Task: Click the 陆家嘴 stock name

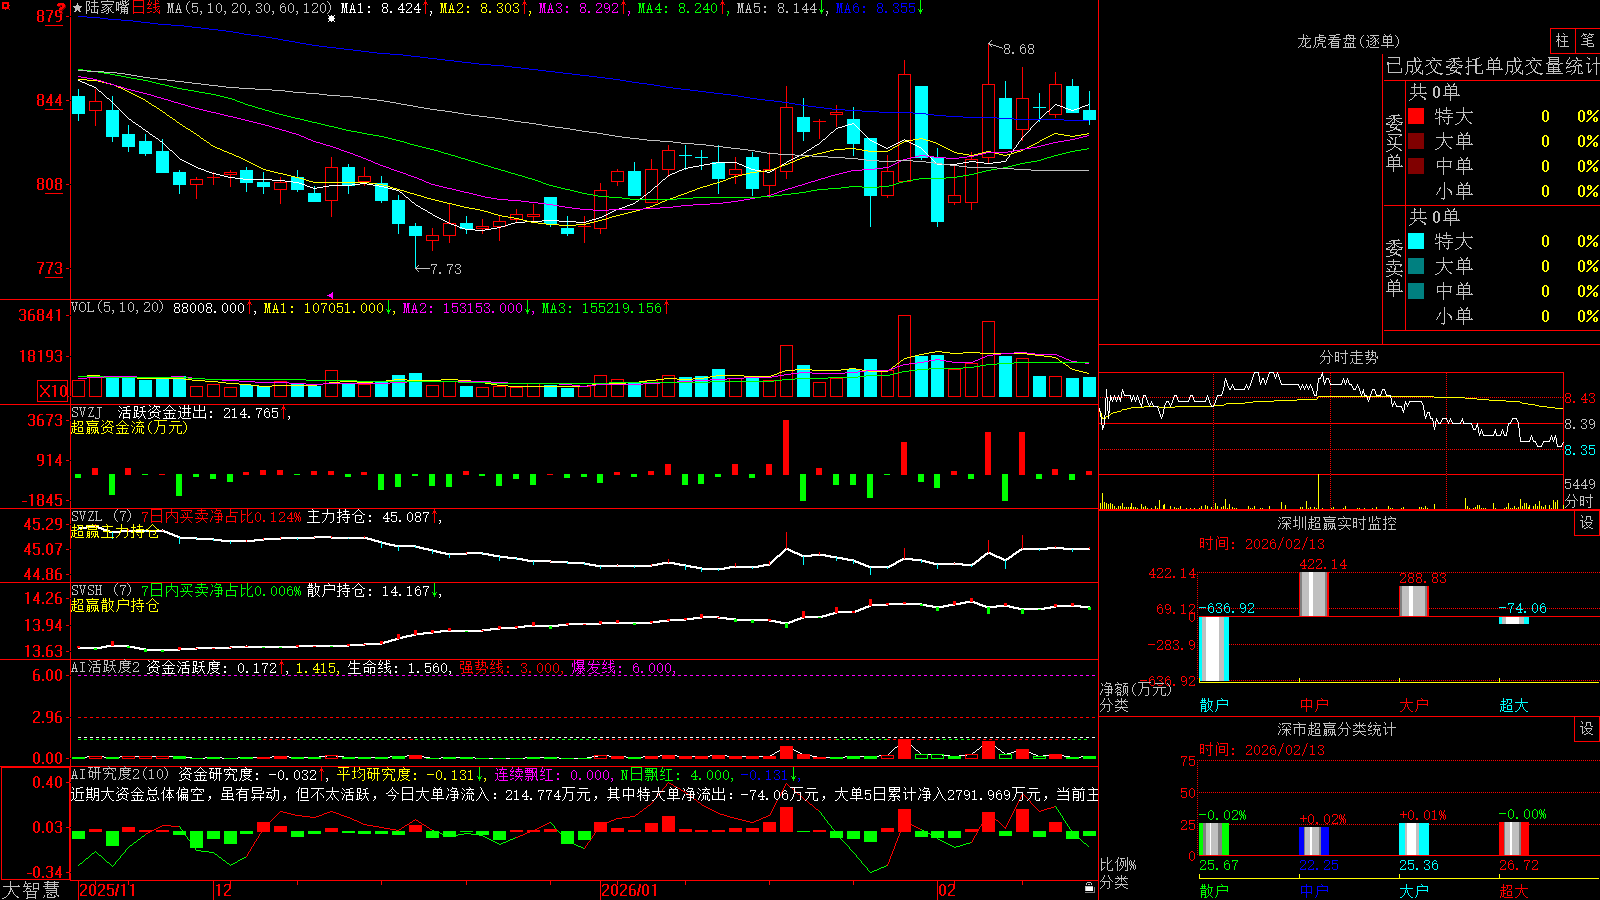Action: tap(107, 8)
